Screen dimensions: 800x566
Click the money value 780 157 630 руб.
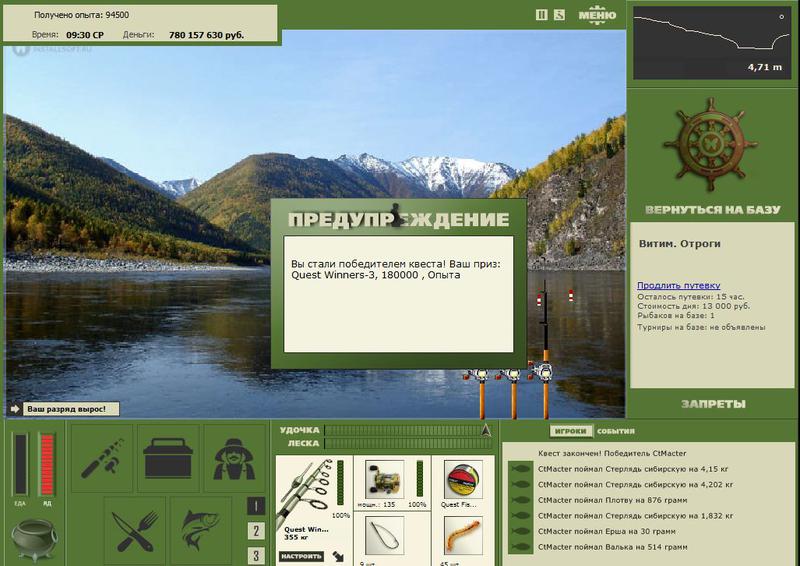point(206,35)
